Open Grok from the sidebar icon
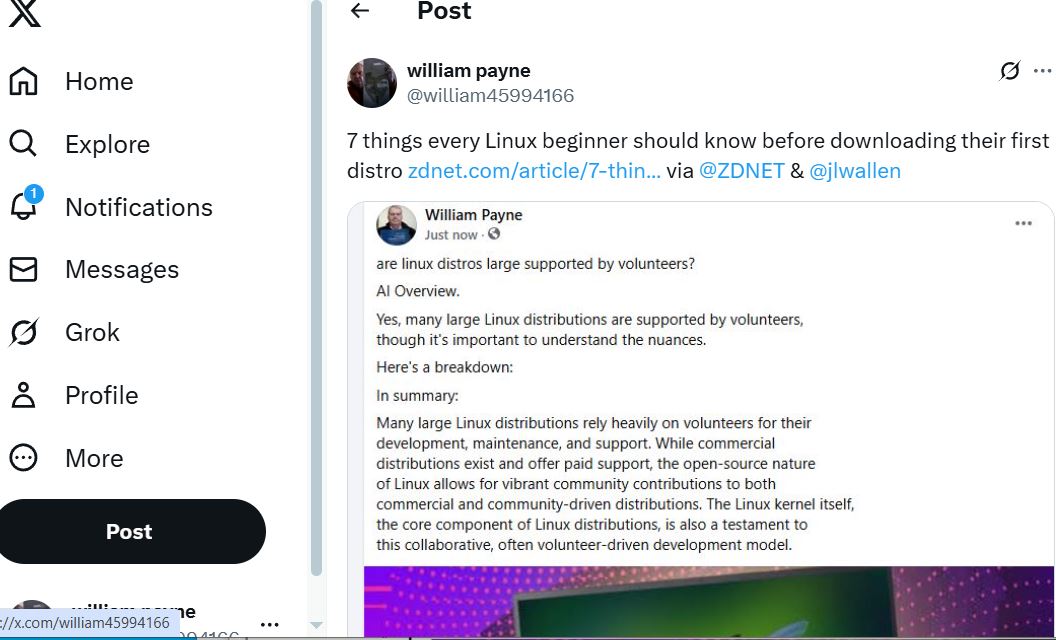 coord(23,332)
